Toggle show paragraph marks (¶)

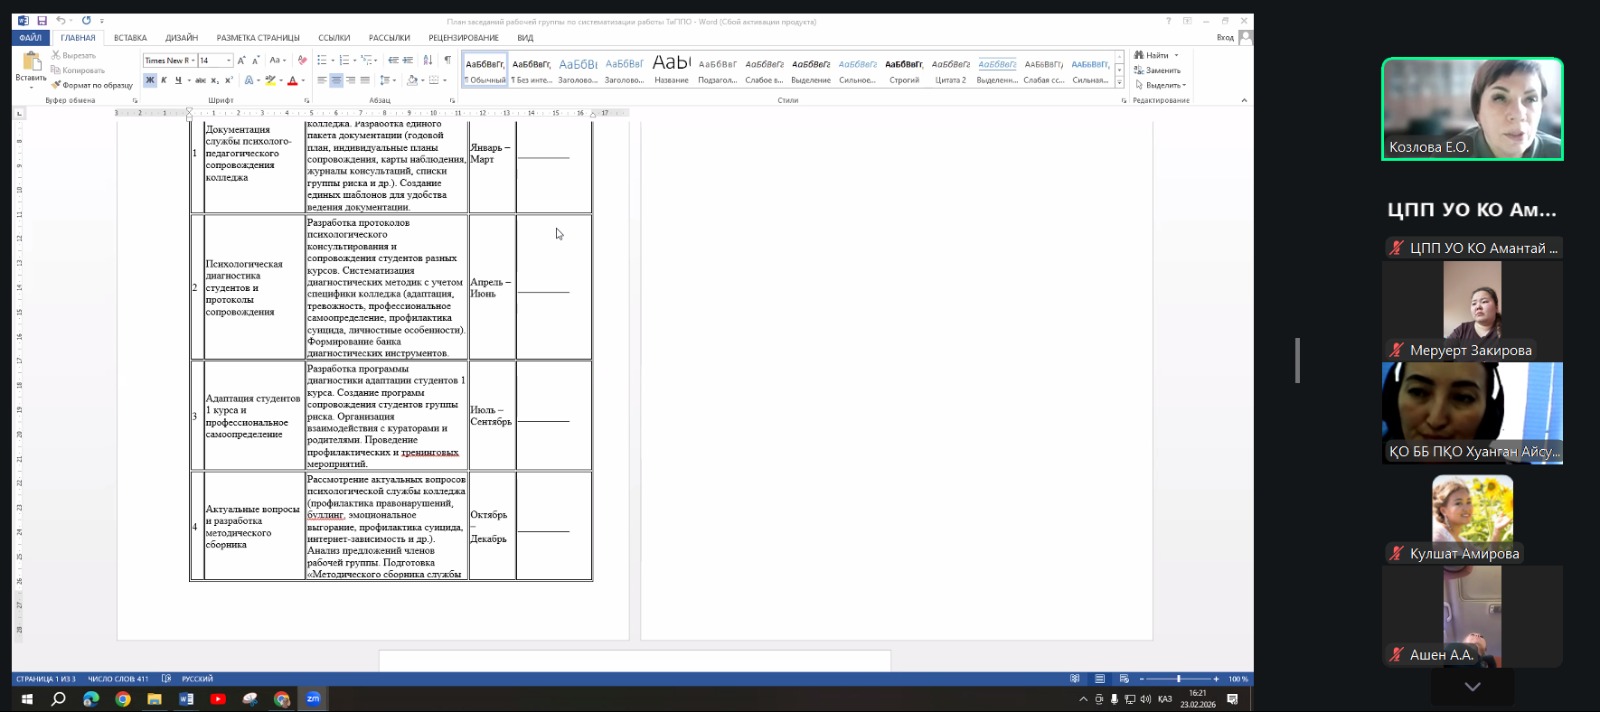pos(447,60)
